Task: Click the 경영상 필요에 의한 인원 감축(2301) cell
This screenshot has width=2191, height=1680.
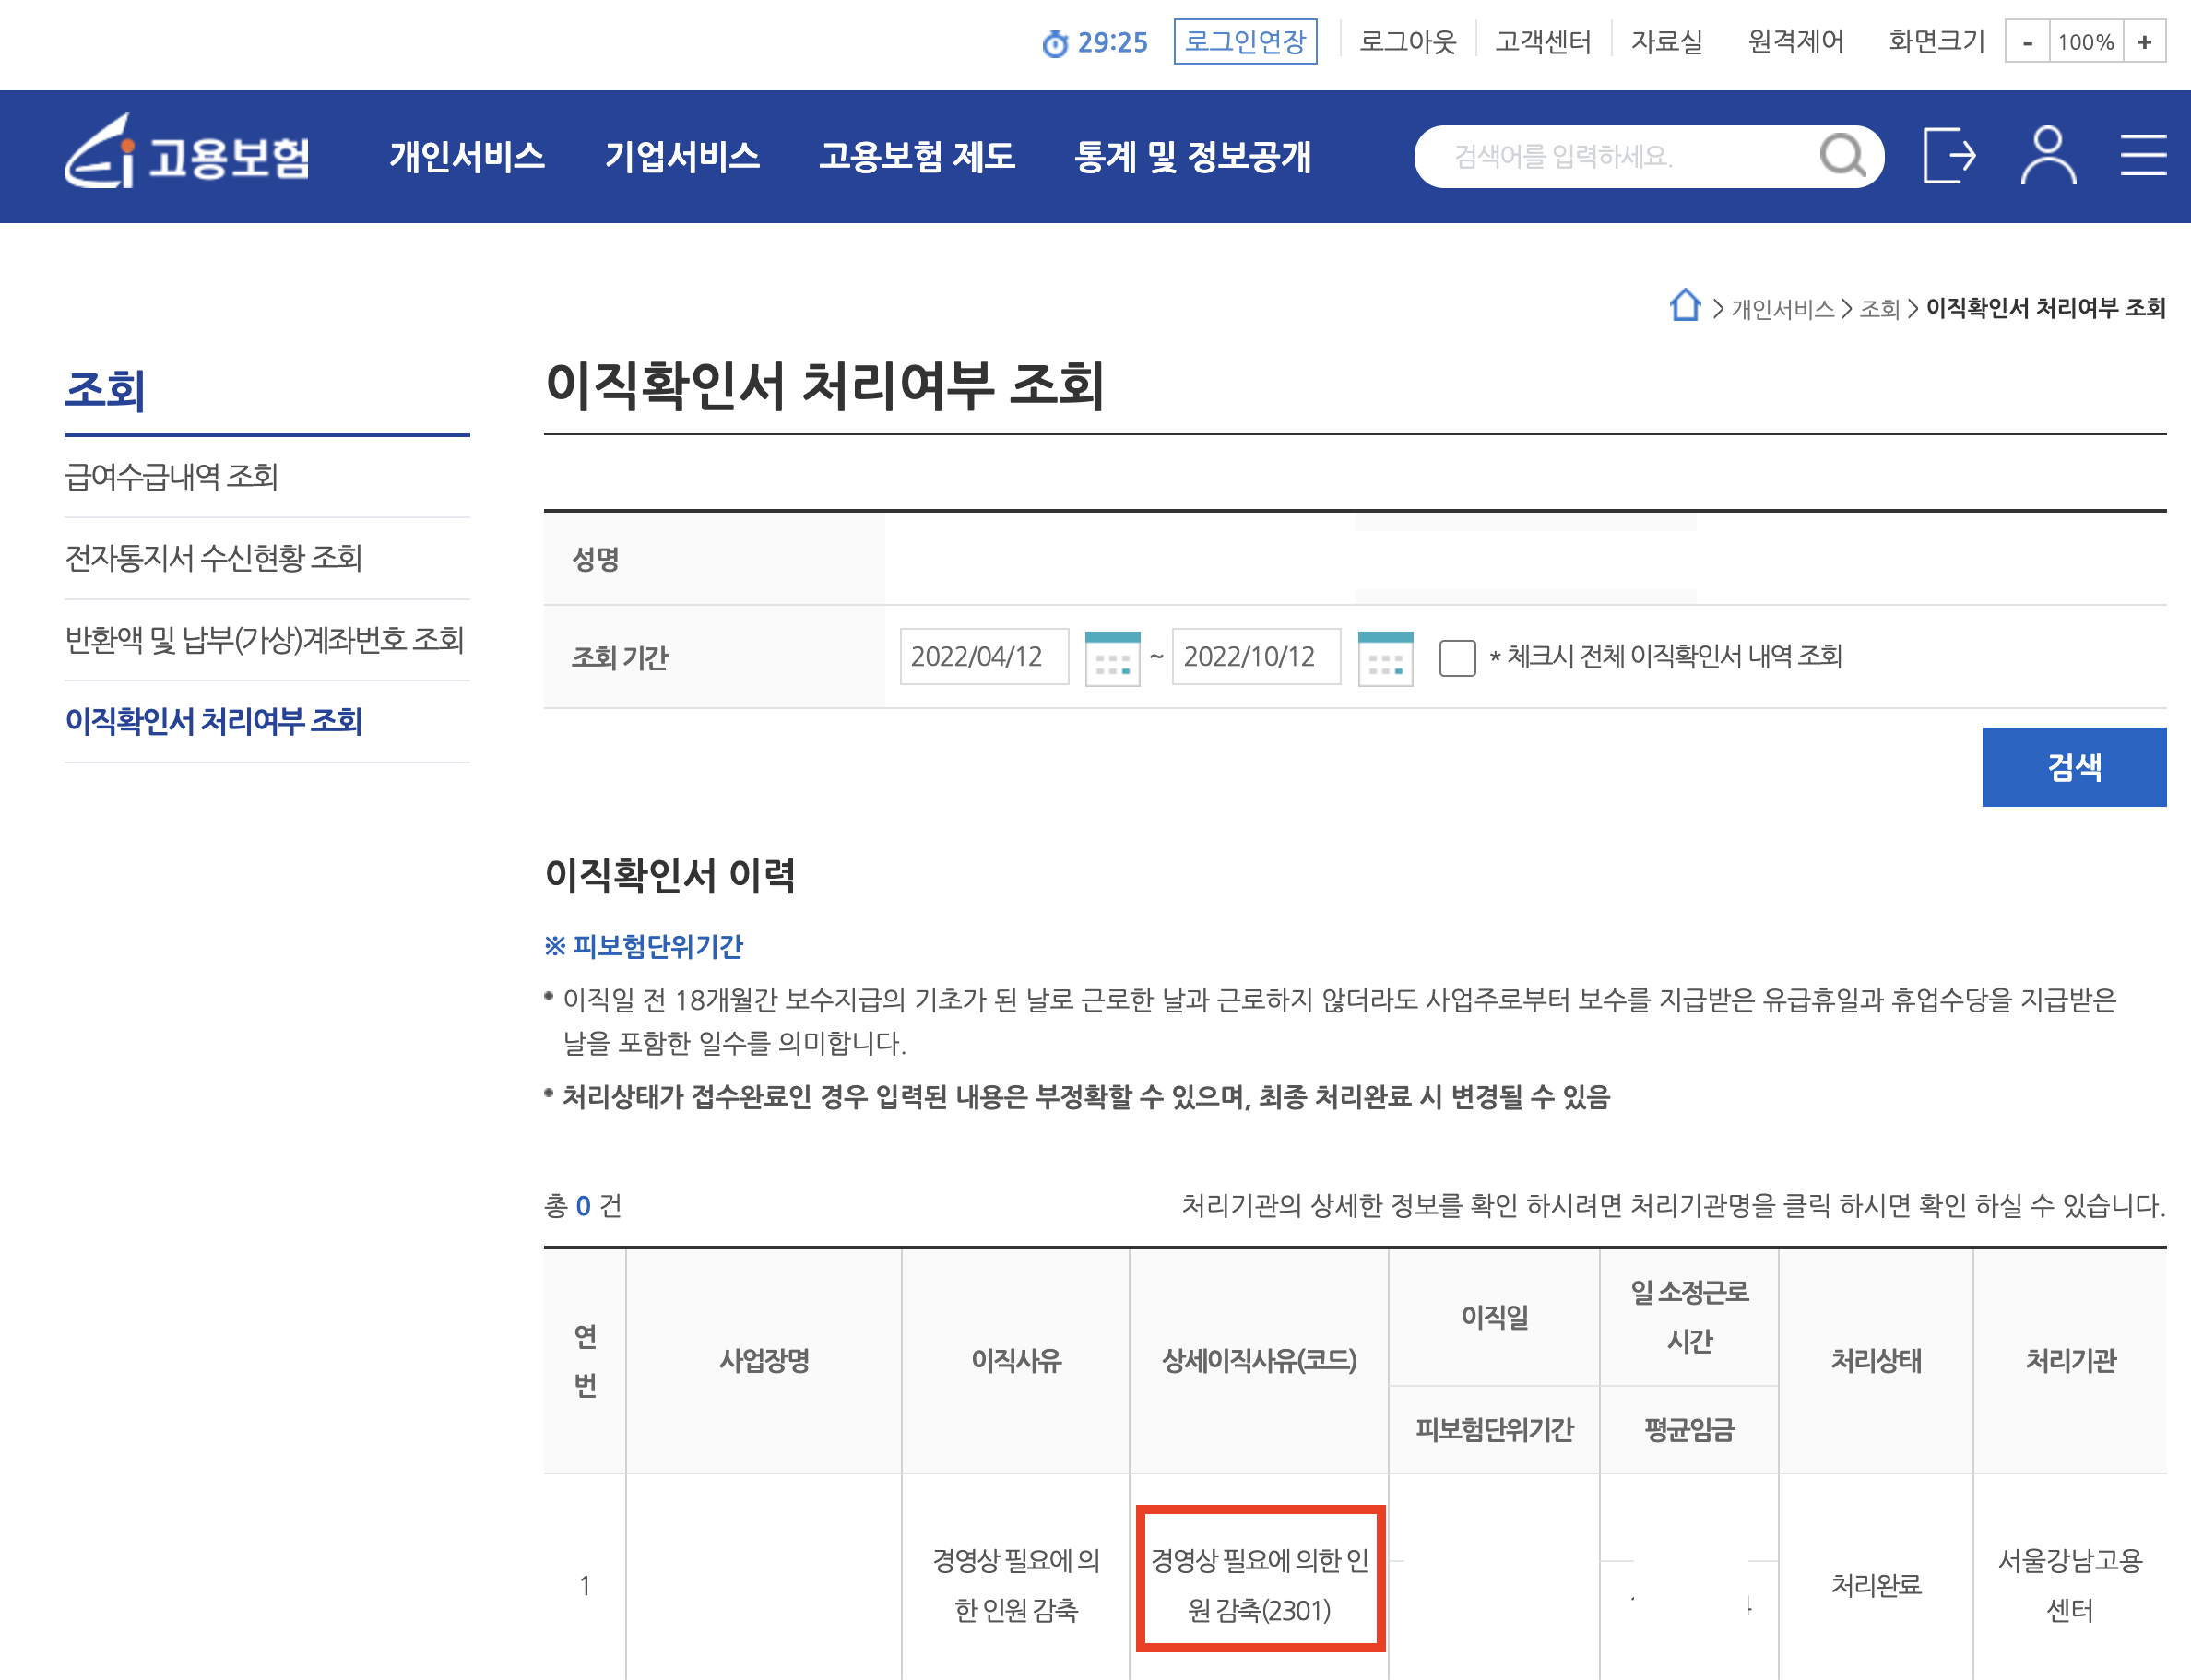Action: (1260, 1584)
